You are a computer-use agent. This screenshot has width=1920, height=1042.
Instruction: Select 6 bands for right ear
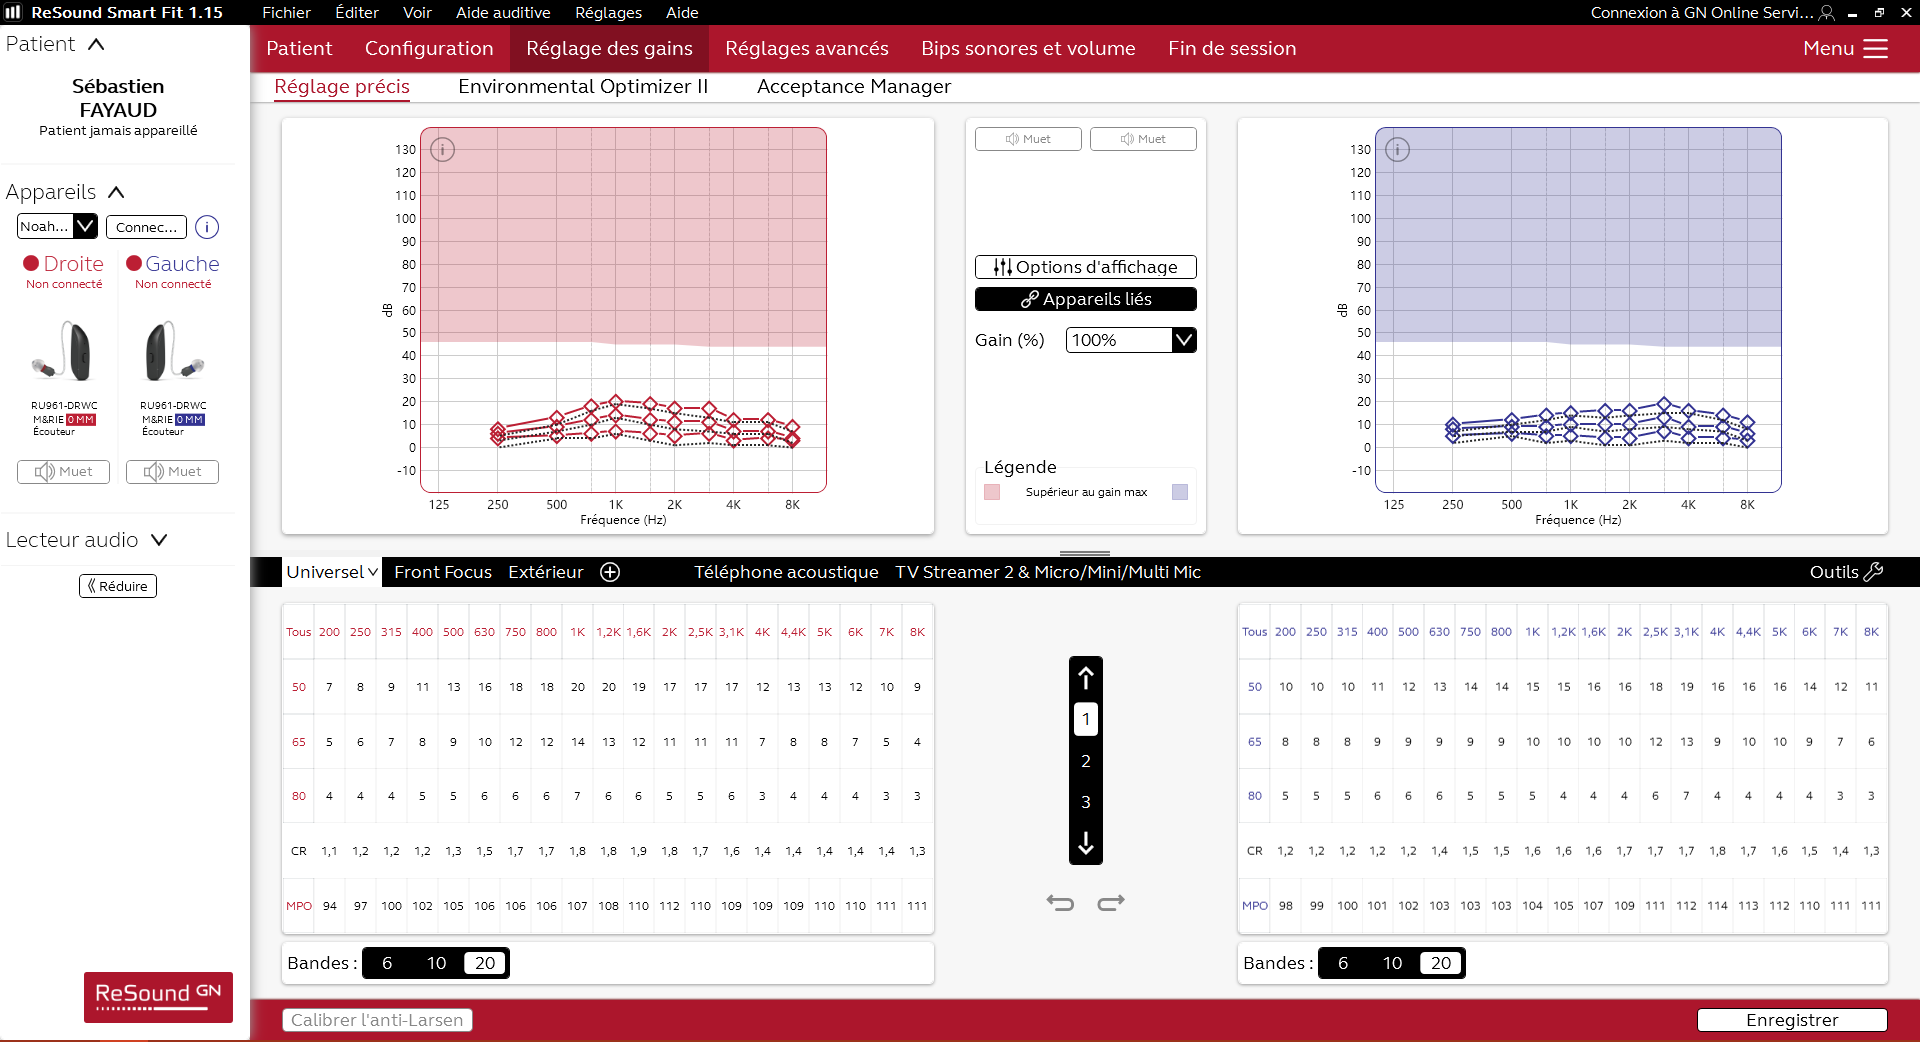387,963
